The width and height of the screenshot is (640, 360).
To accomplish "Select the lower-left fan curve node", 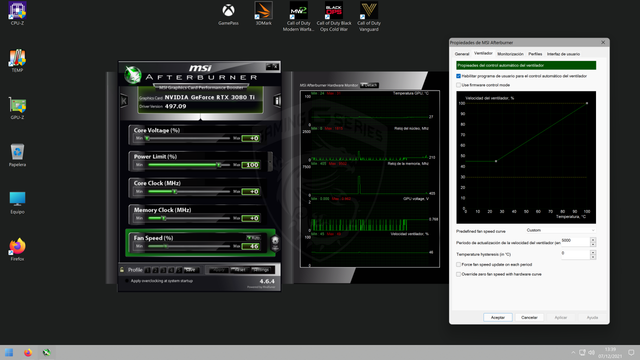I will click(496, 161).
